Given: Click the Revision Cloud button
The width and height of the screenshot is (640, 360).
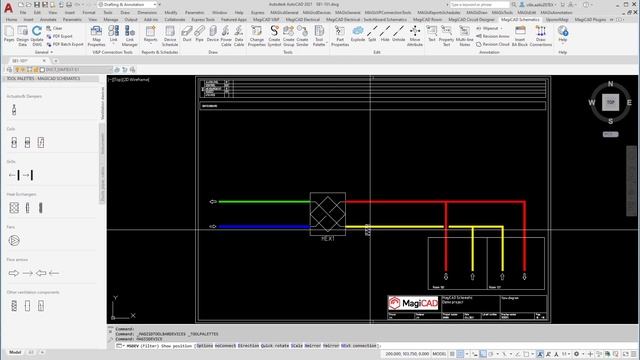Looking at the screenshot, I should pyautogui.click(x=492, y=44).
